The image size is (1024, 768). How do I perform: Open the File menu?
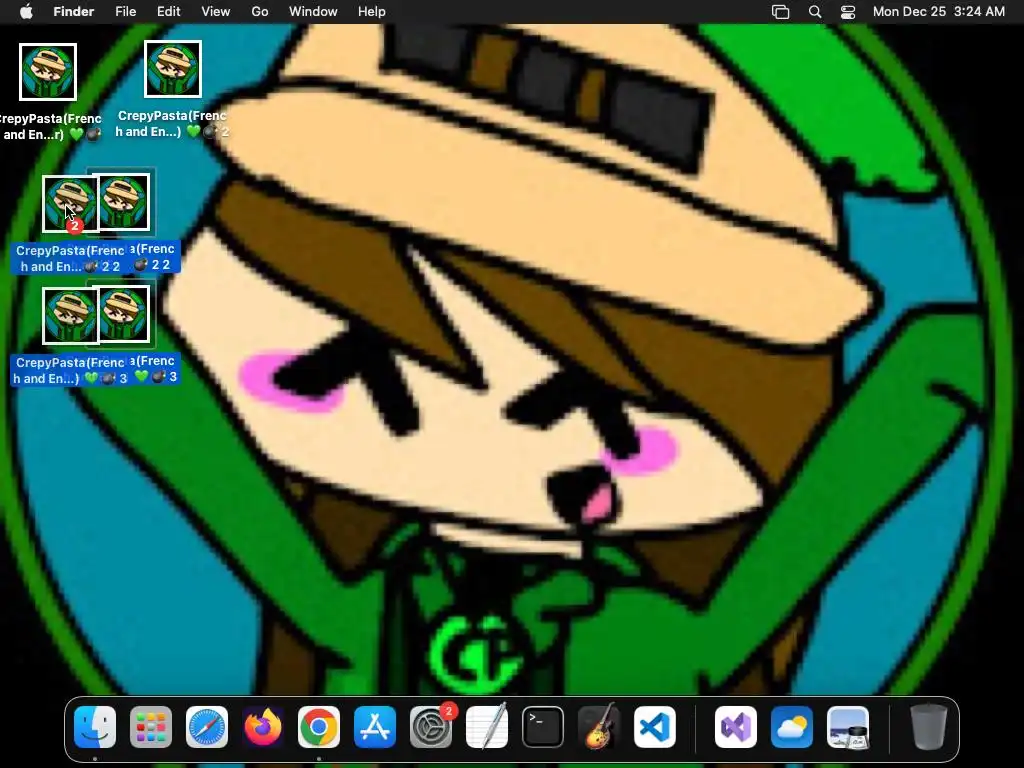125,12
